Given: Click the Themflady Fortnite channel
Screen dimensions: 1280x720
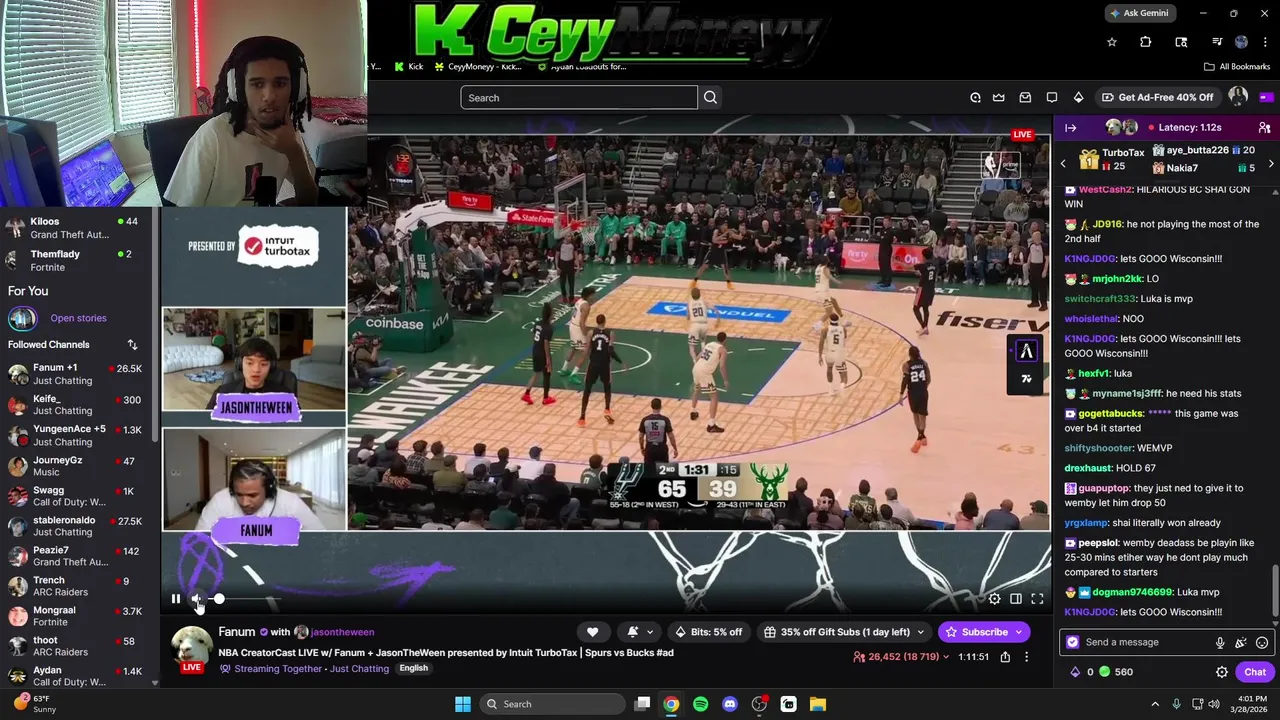Looking at the screenshot, I should (x=76, y=260).
